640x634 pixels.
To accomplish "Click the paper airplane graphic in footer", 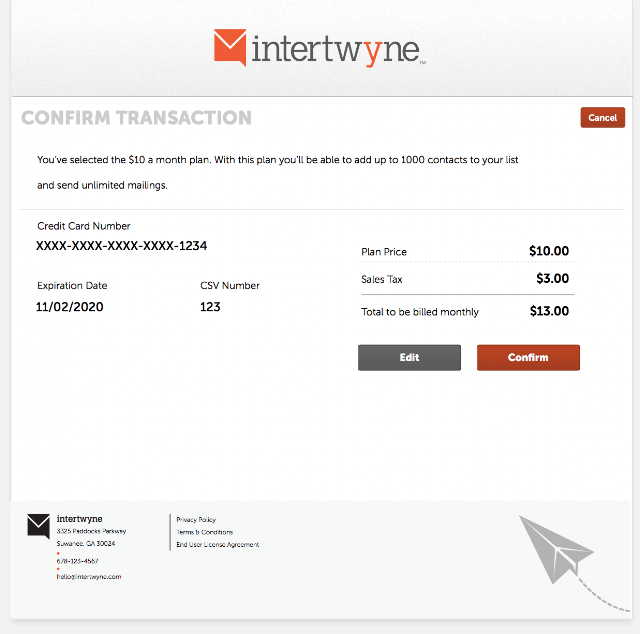I will click(554, 549).
